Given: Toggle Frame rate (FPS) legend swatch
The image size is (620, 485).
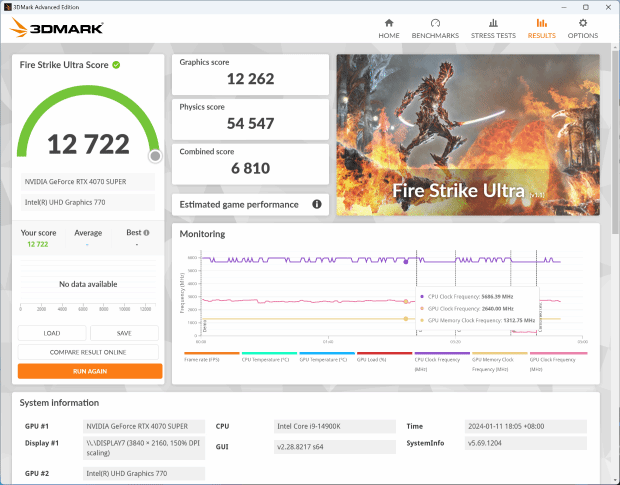Looking at the screenshot, I should (x=212, y=353).
